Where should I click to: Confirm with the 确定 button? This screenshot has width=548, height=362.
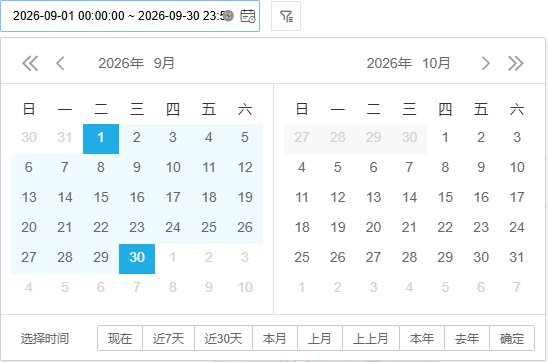(512, 338)
